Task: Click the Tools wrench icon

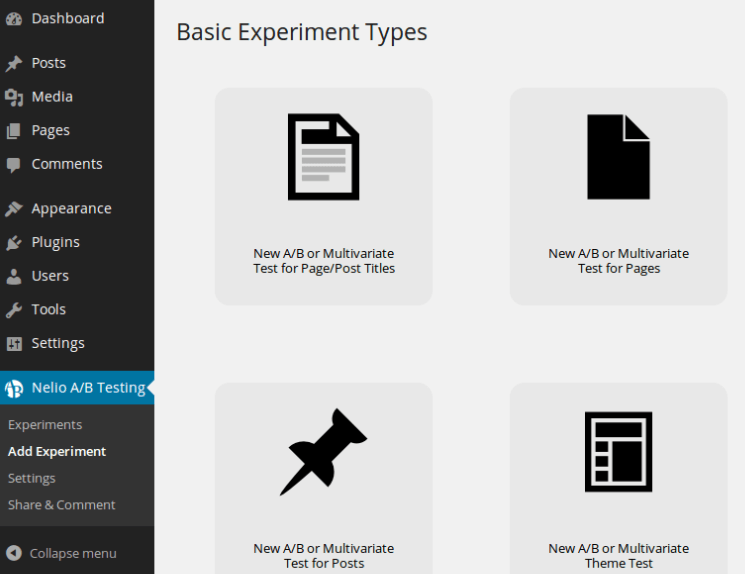Action: (x=14, y=310)
